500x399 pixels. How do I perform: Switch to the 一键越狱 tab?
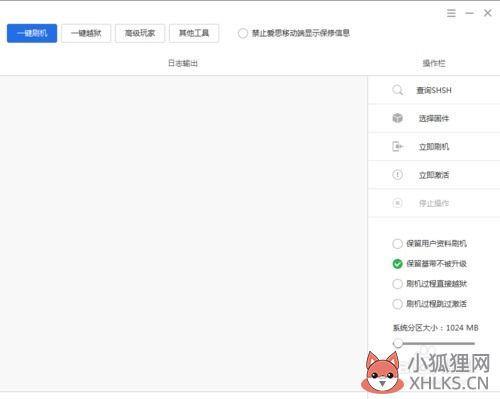86,33
